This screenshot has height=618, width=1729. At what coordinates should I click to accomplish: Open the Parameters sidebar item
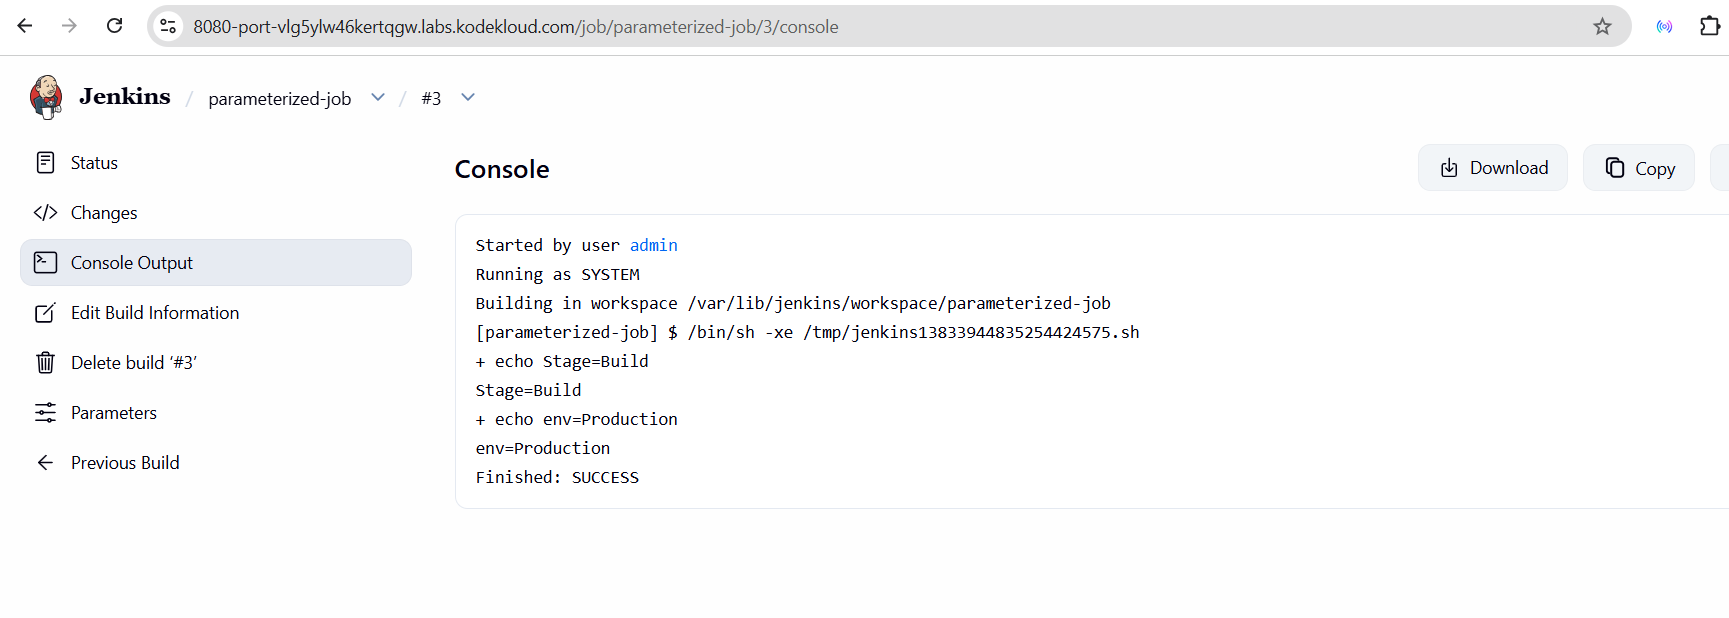(x=113, y=412)
